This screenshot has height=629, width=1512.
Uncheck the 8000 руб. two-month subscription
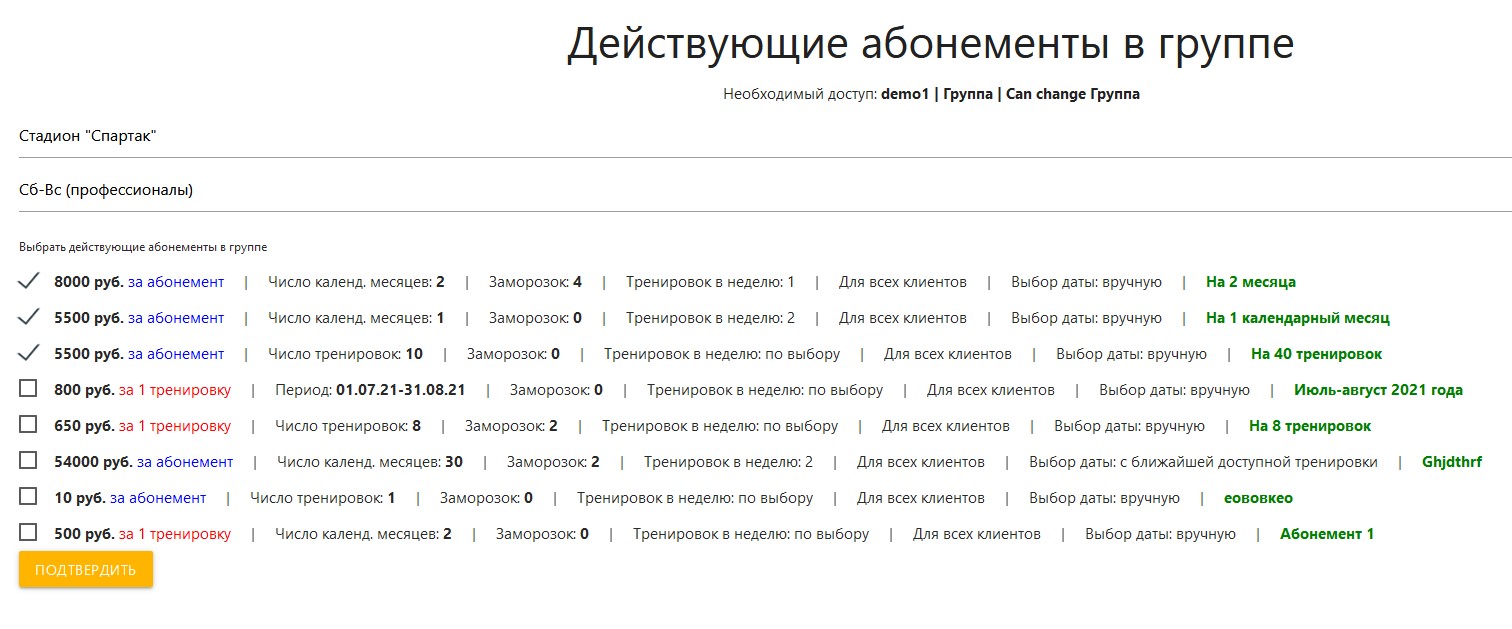[28, 282]
